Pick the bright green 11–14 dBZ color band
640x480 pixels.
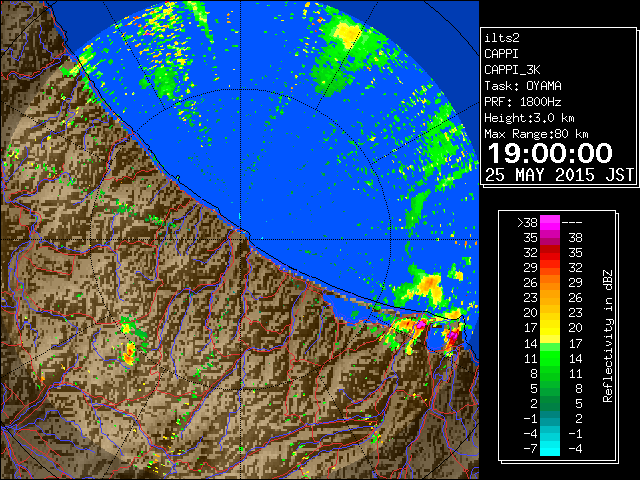point(550,358)
